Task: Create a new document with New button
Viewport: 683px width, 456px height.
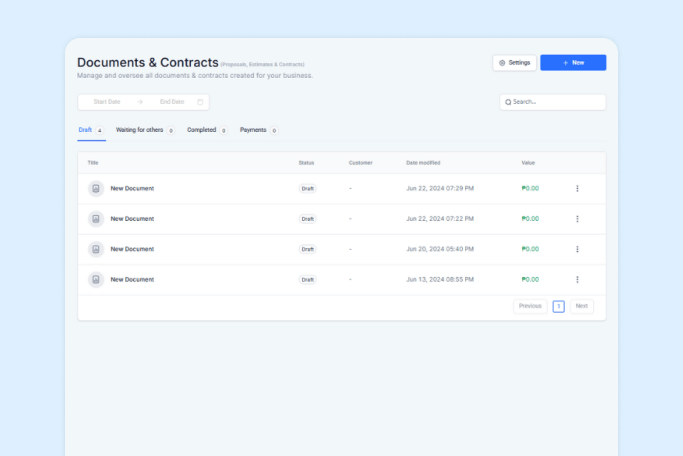Action: pyautogui.click(x=573, y=62)
